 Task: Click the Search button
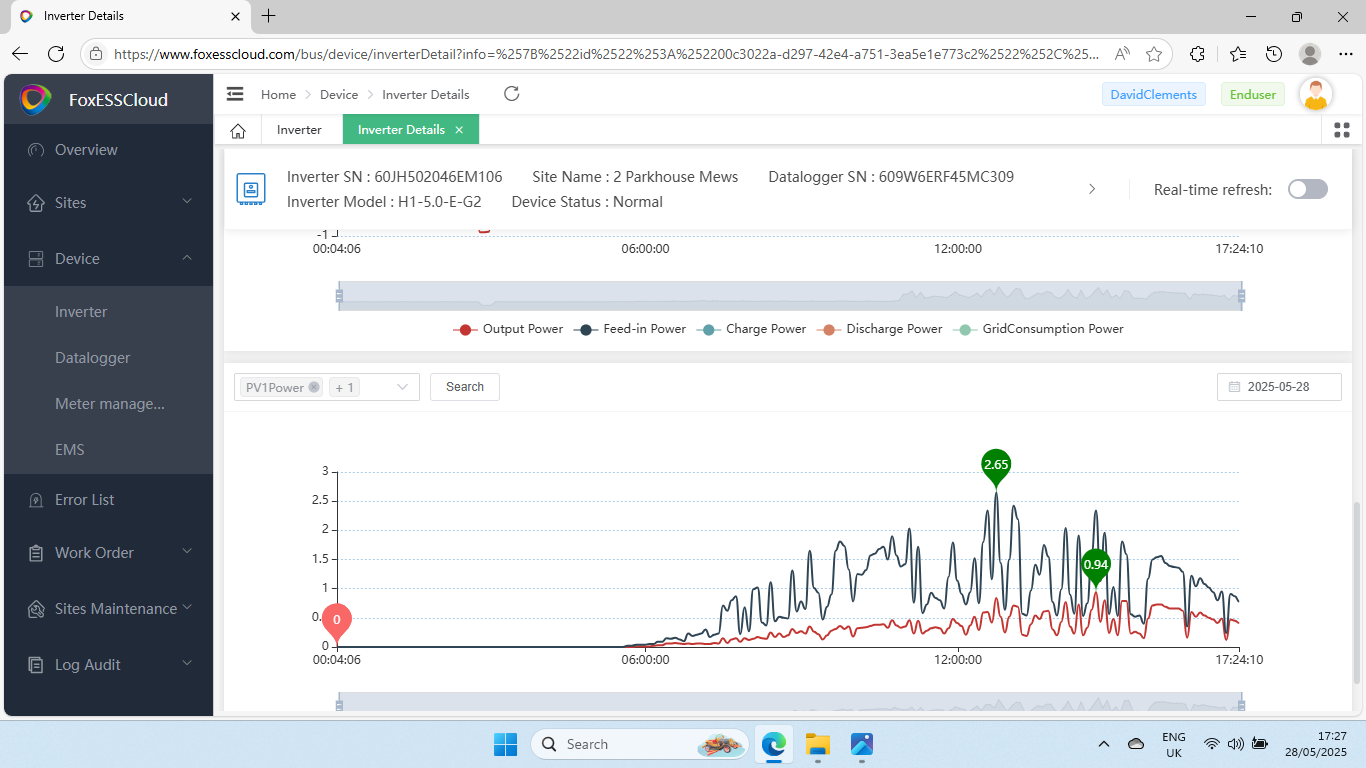pos(465,387)
